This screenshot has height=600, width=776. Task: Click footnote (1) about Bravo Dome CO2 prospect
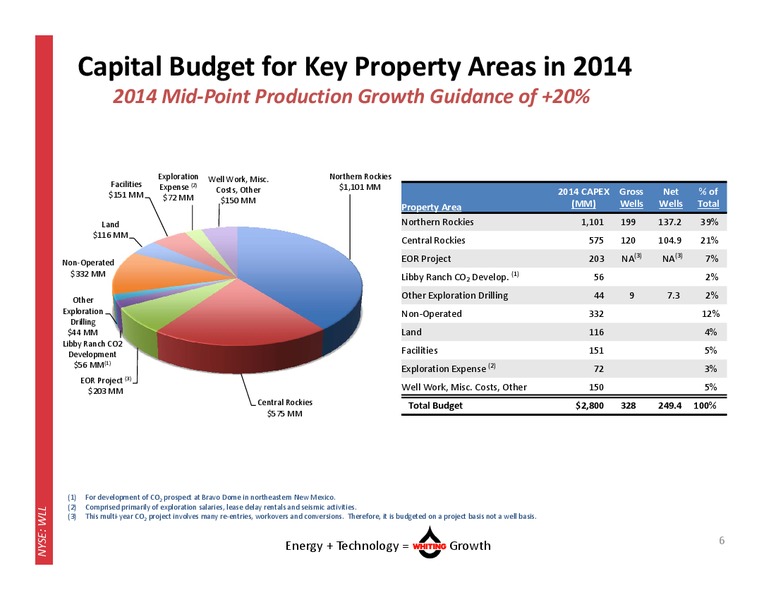pos(201,497)
